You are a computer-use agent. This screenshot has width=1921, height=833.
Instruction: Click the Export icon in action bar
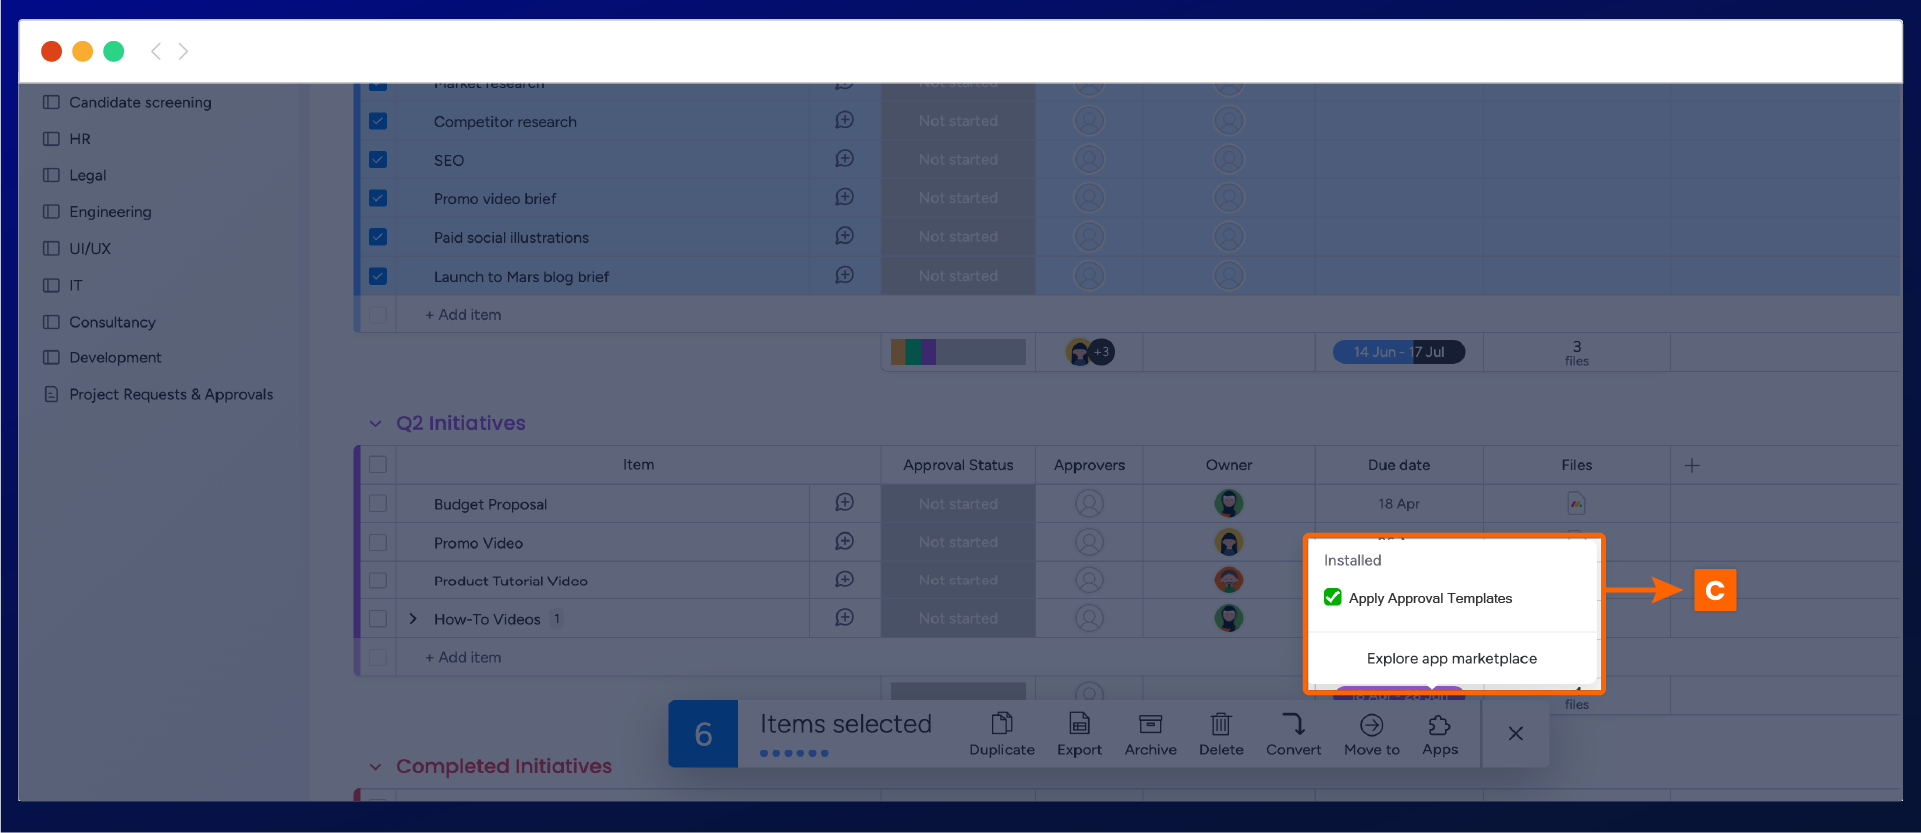pos(1079,724)
